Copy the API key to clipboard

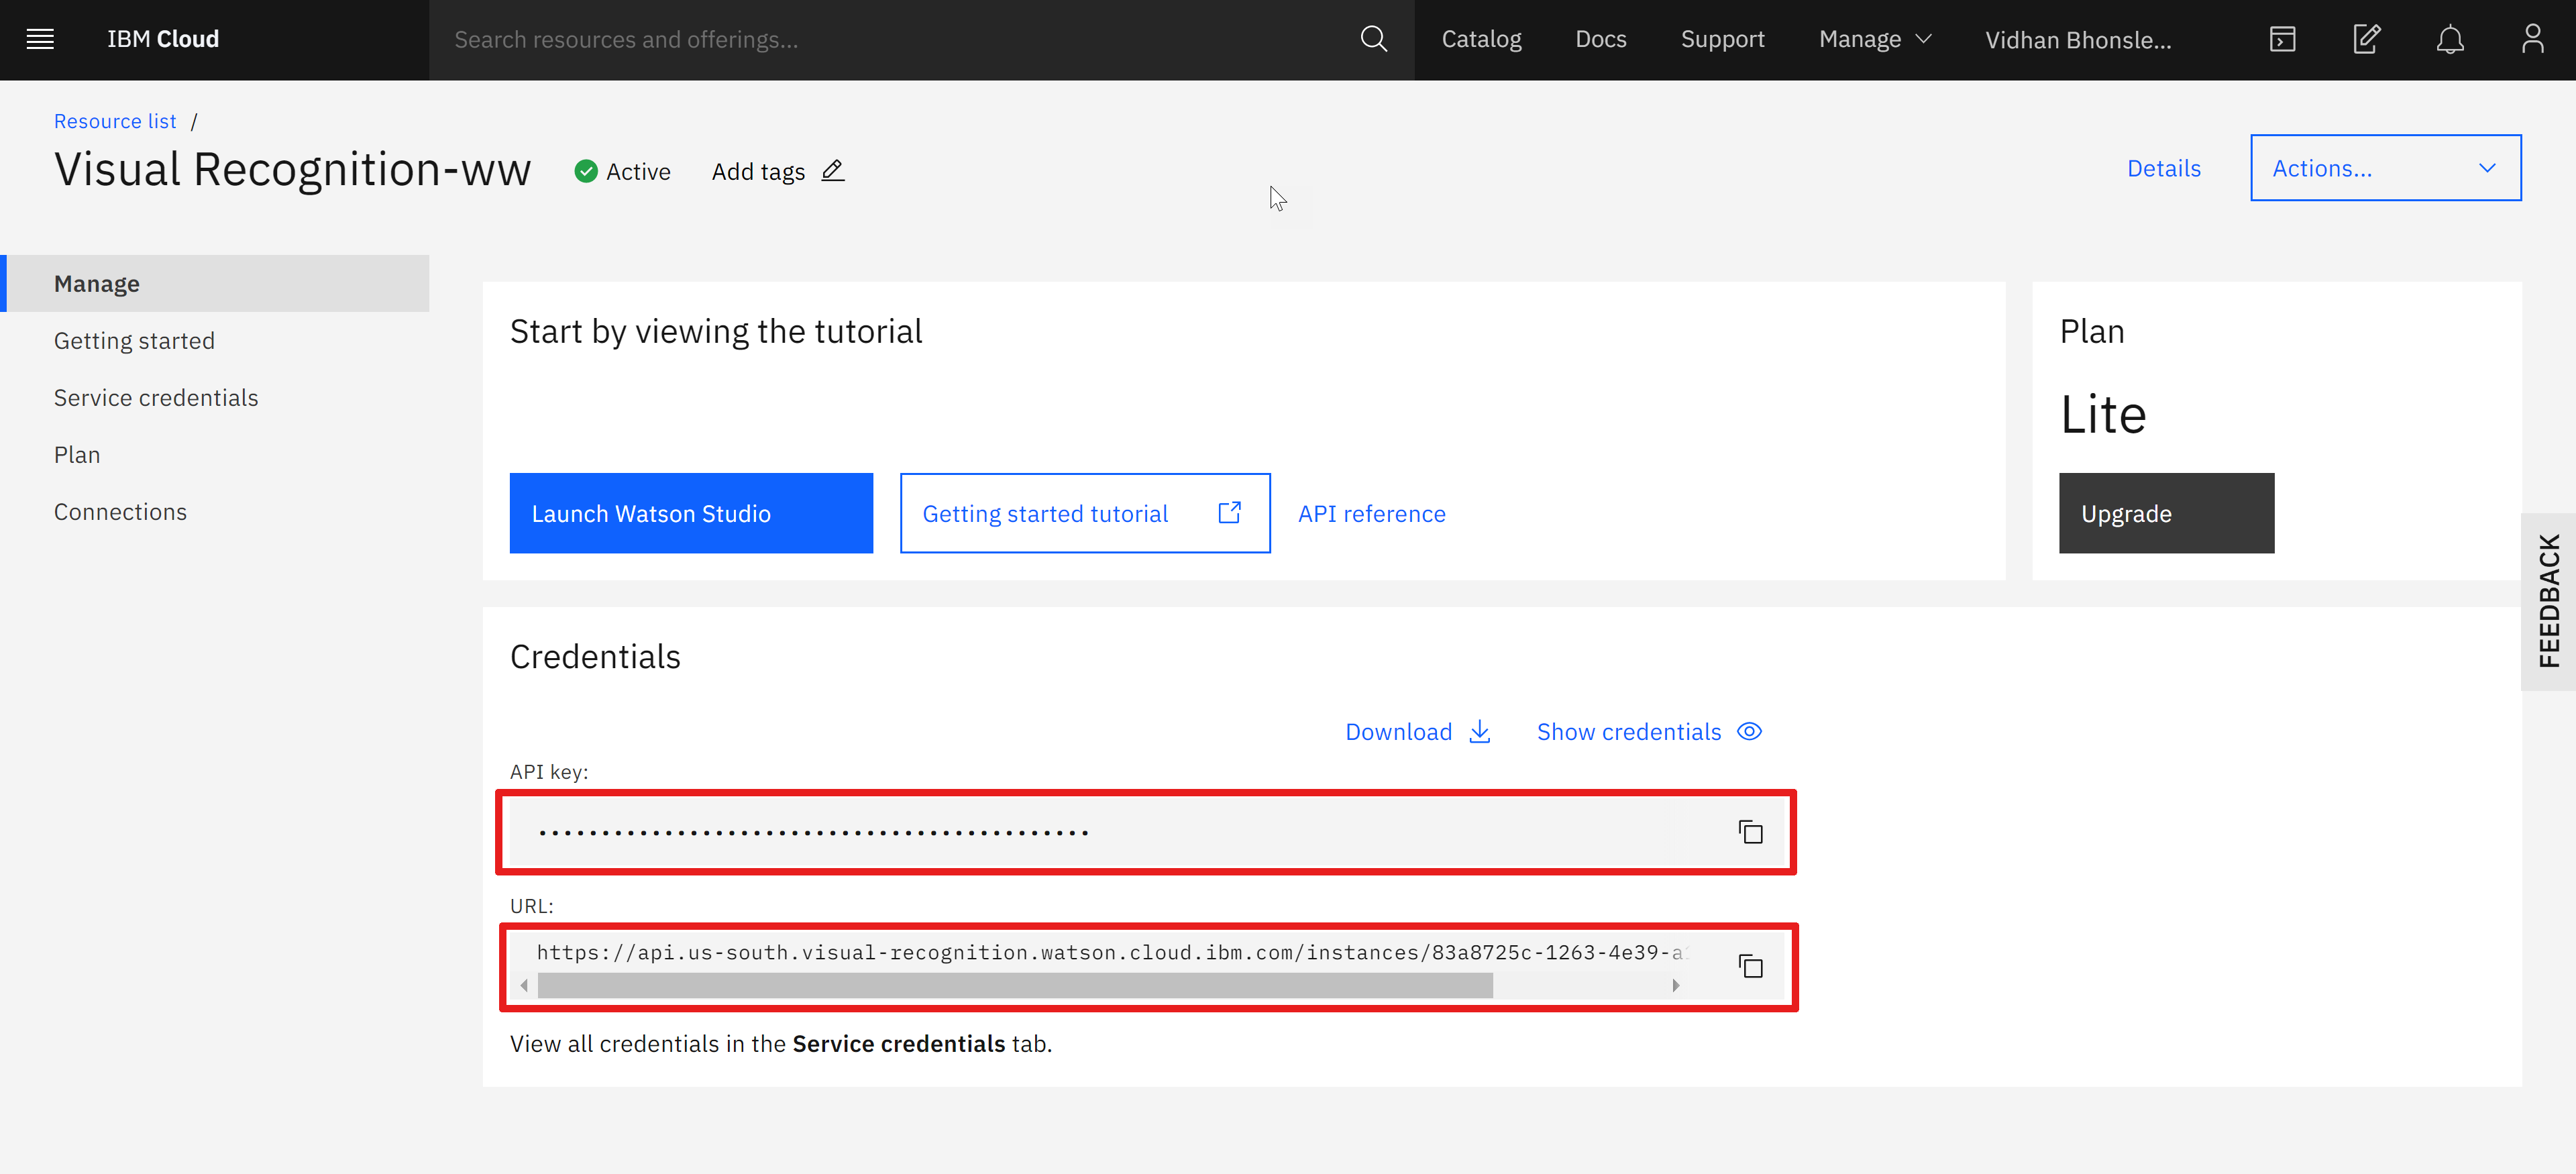click(x=1750, y=832)
